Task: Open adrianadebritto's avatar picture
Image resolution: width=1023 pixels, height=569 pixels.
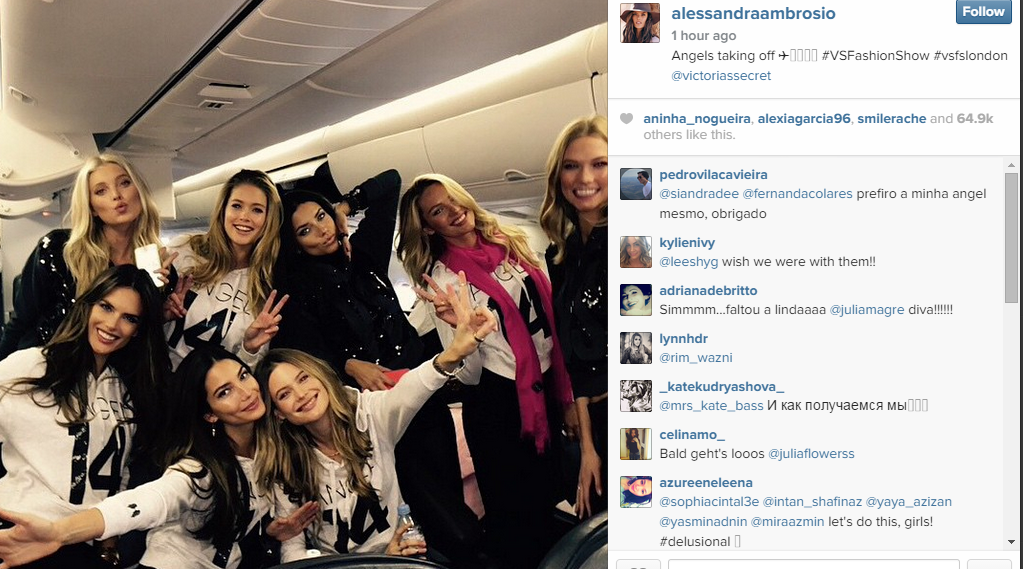Action: (x=635, y=300)
